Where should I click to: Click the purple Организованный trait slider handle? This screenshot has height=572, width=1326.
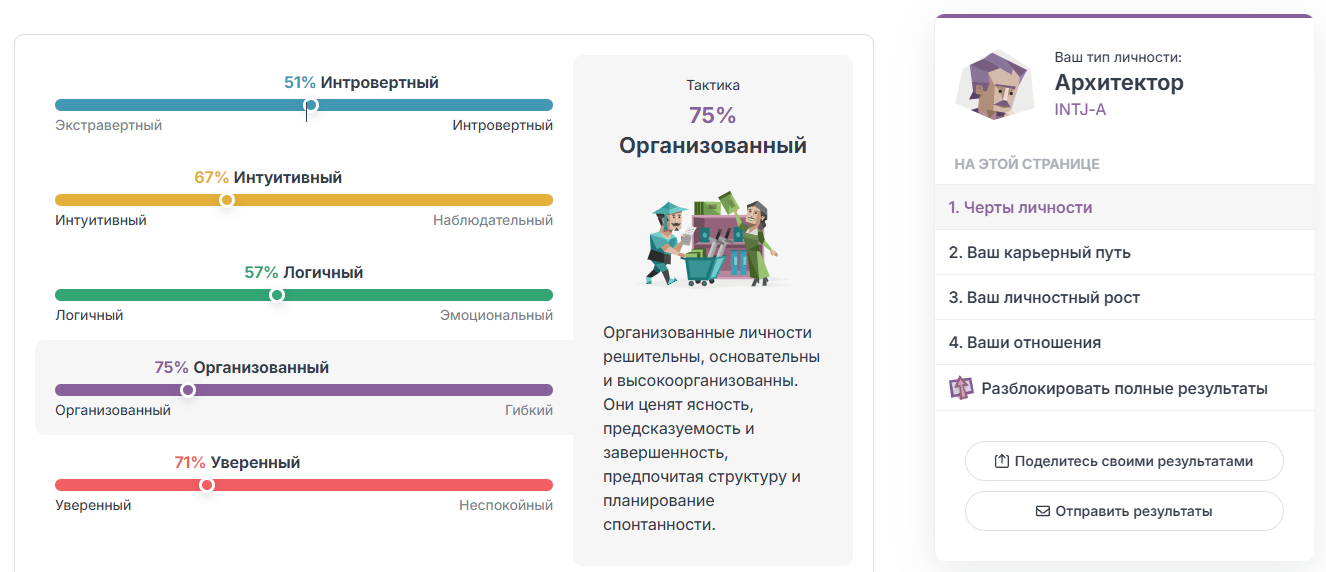click(187, 390)
